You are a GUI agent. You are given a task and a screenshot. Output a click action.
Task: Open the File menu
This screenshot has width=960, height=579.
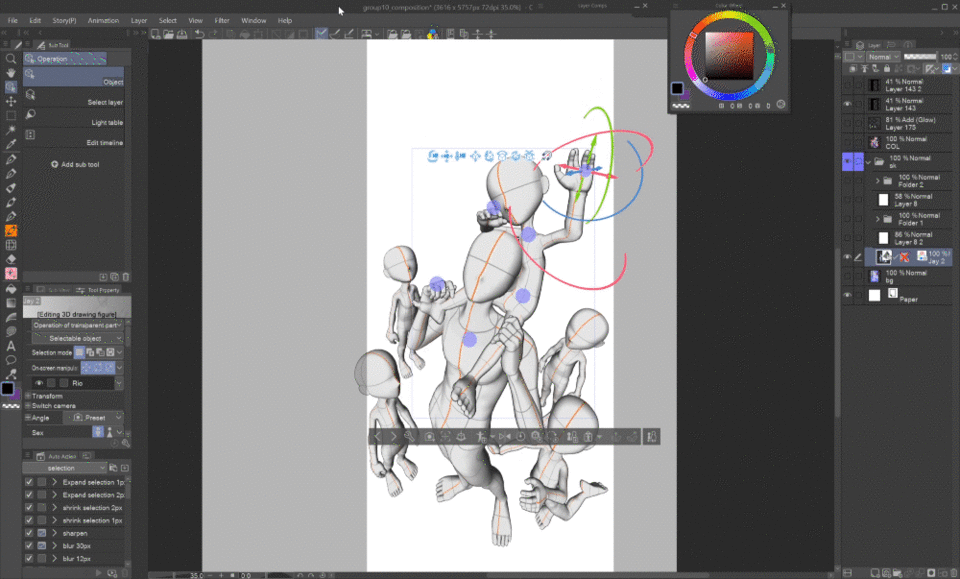(12, 20)
